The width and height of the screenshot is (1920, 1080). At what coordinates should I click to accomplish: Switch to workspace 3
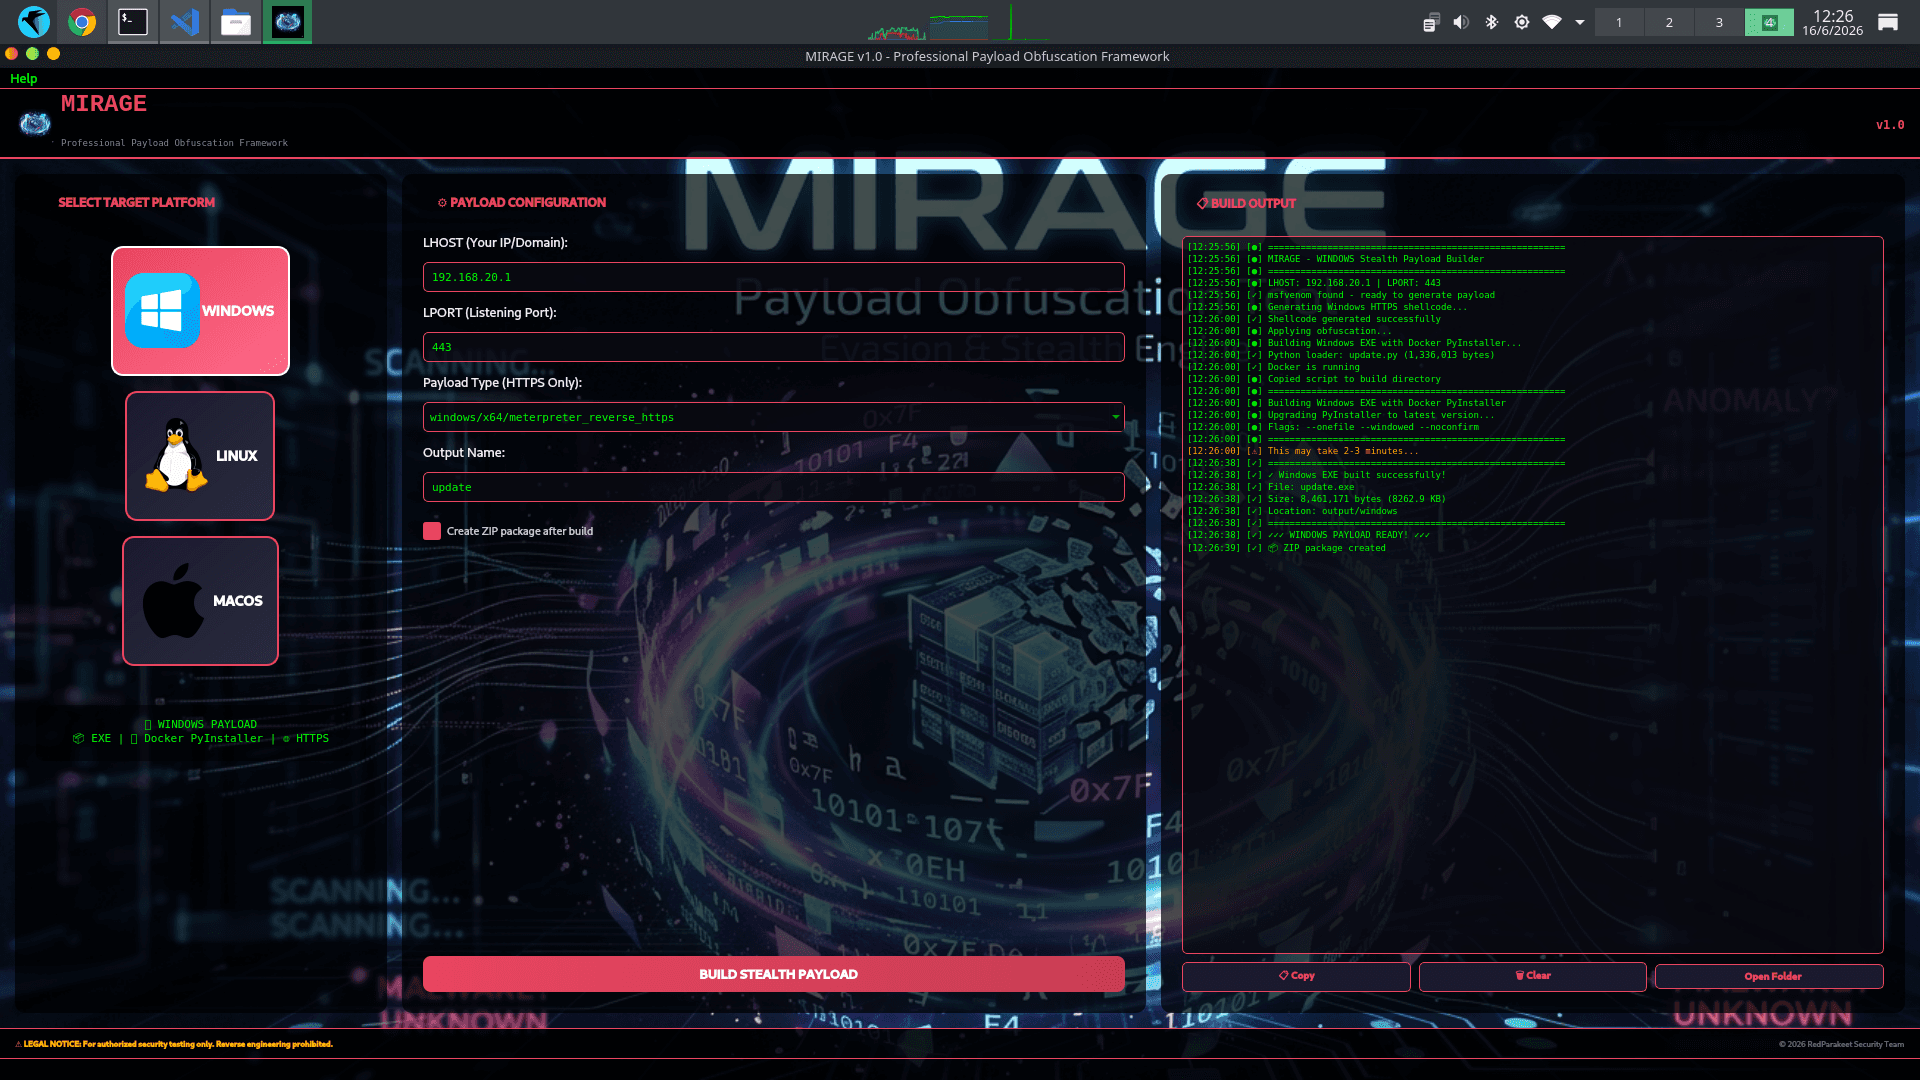1719,22
